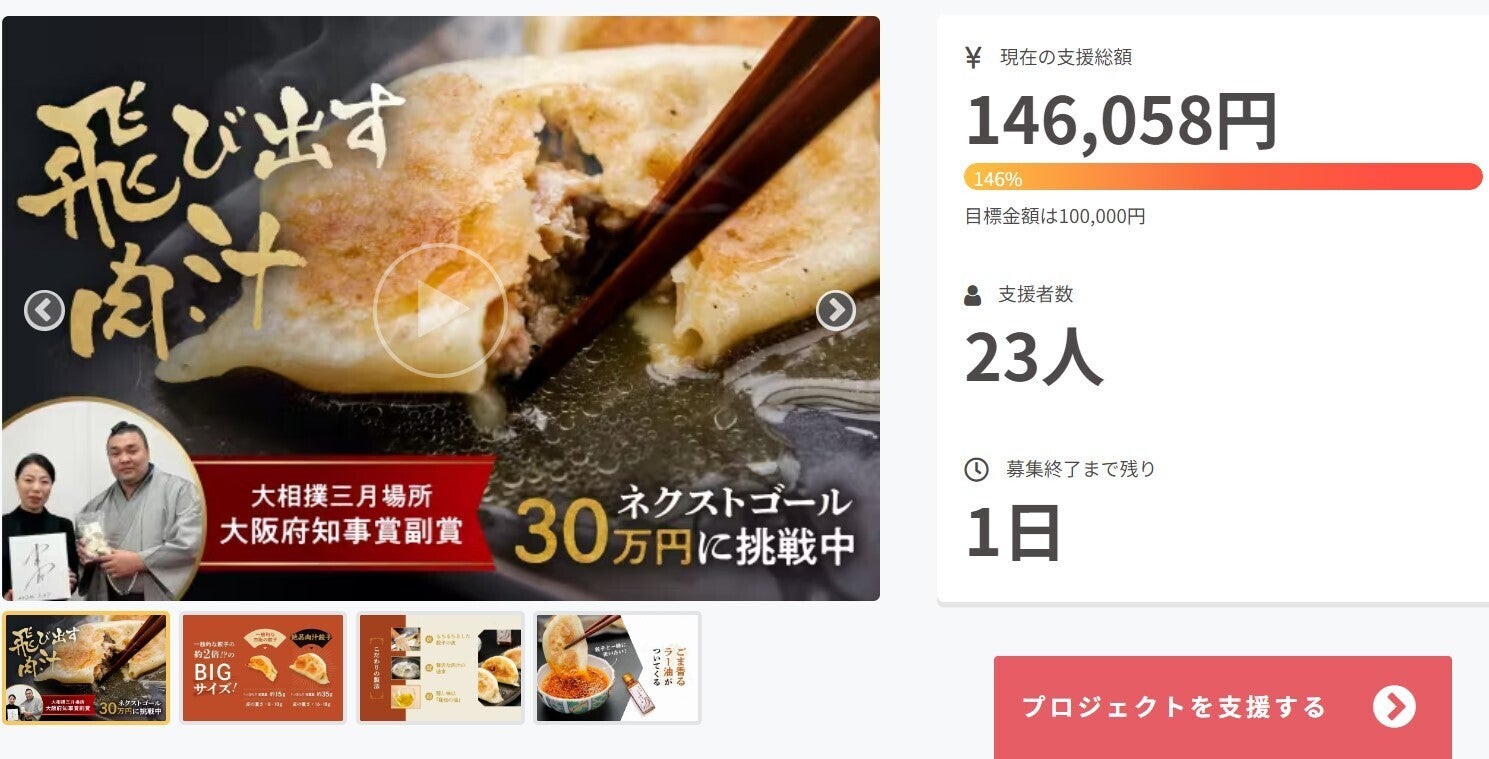The image size is (1489, 759).
Task: Show the ラー油 sauce thumbnail
Action: 618,668
